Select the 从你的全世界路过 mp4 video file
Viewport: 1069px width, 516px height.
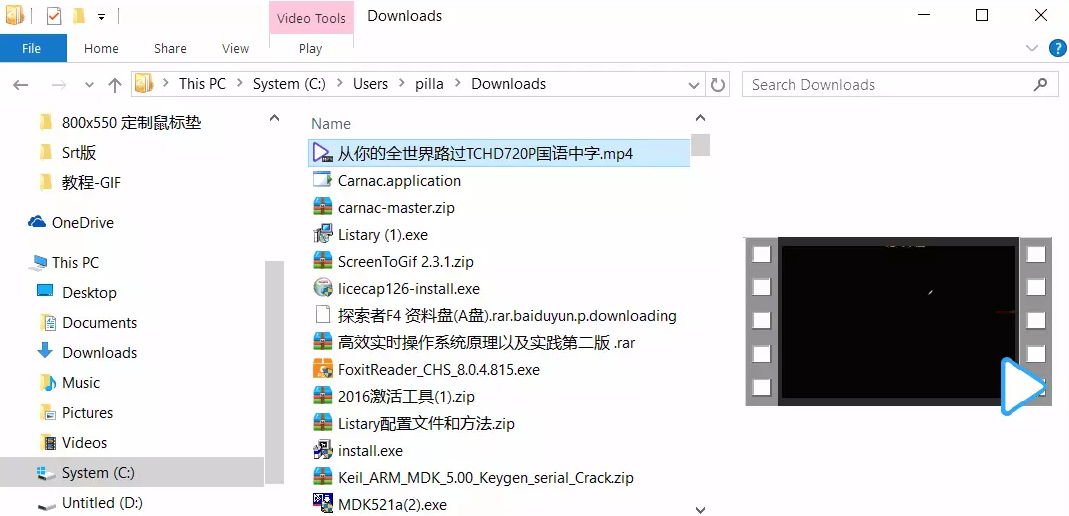pyautogui.click(x=499, y=153)
